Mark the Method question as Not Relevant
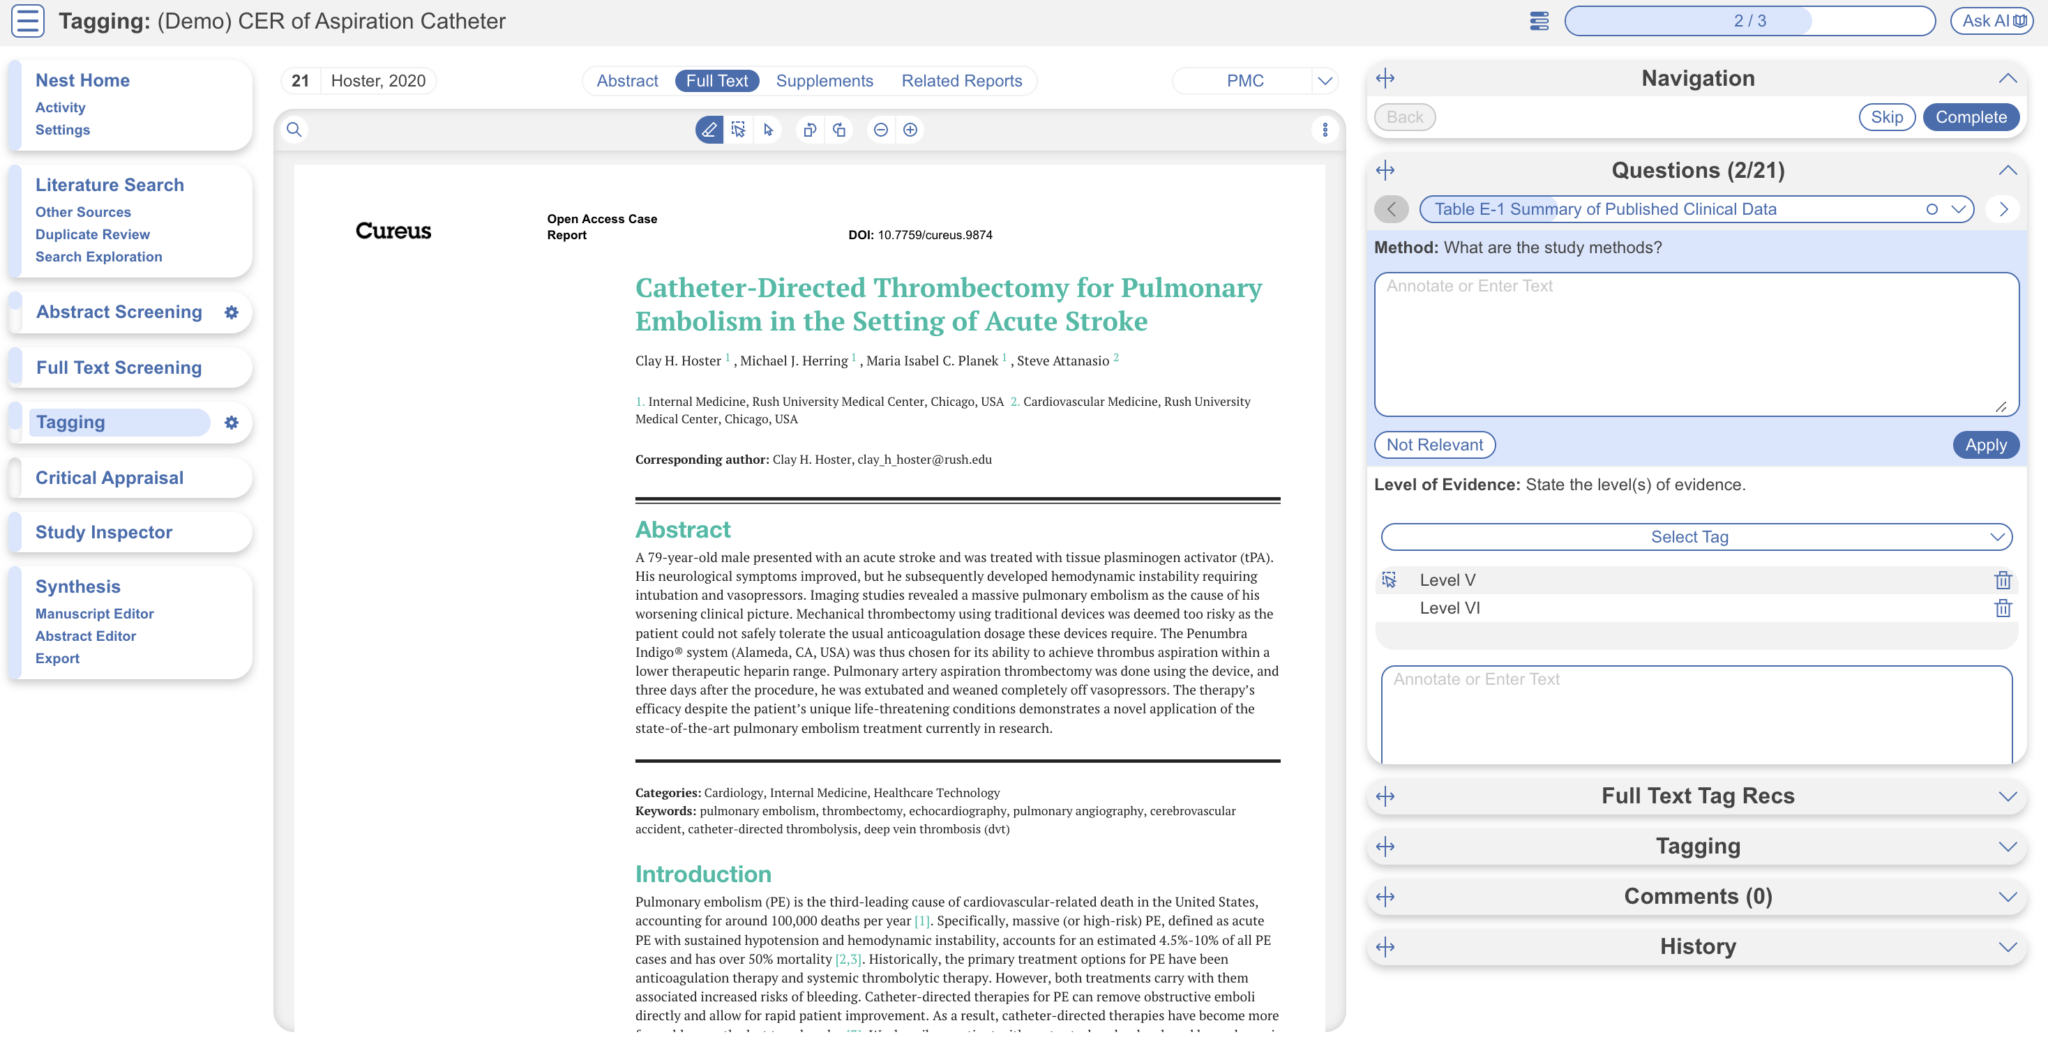2048x1046 pixels. pyautogui.click(x=1434, y=444)
